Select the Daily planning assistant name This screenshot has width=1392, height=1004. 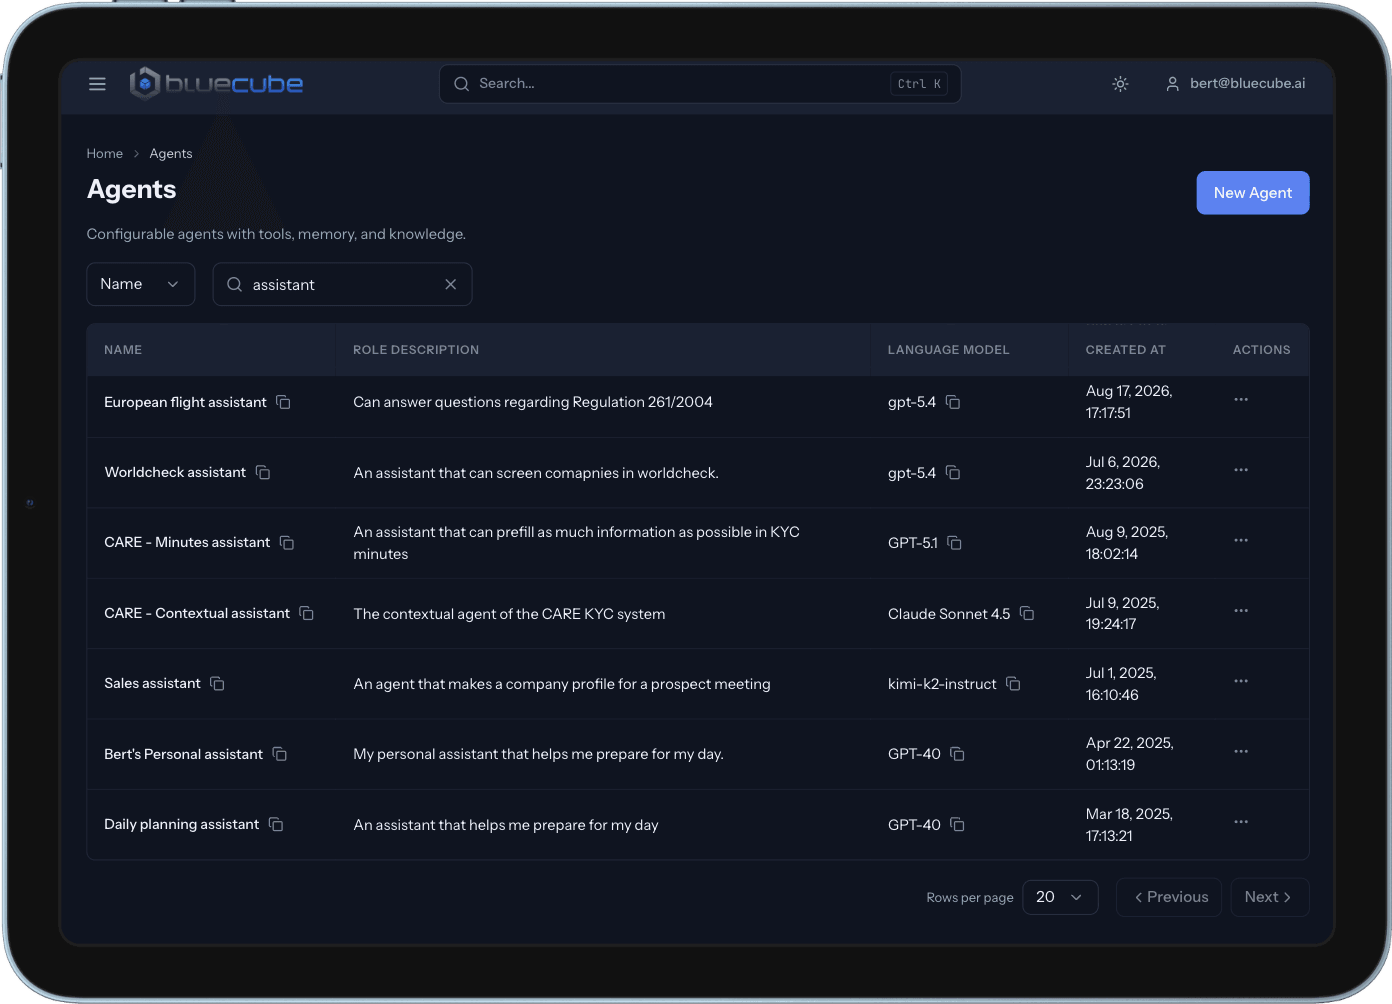[x=181, y=825]
